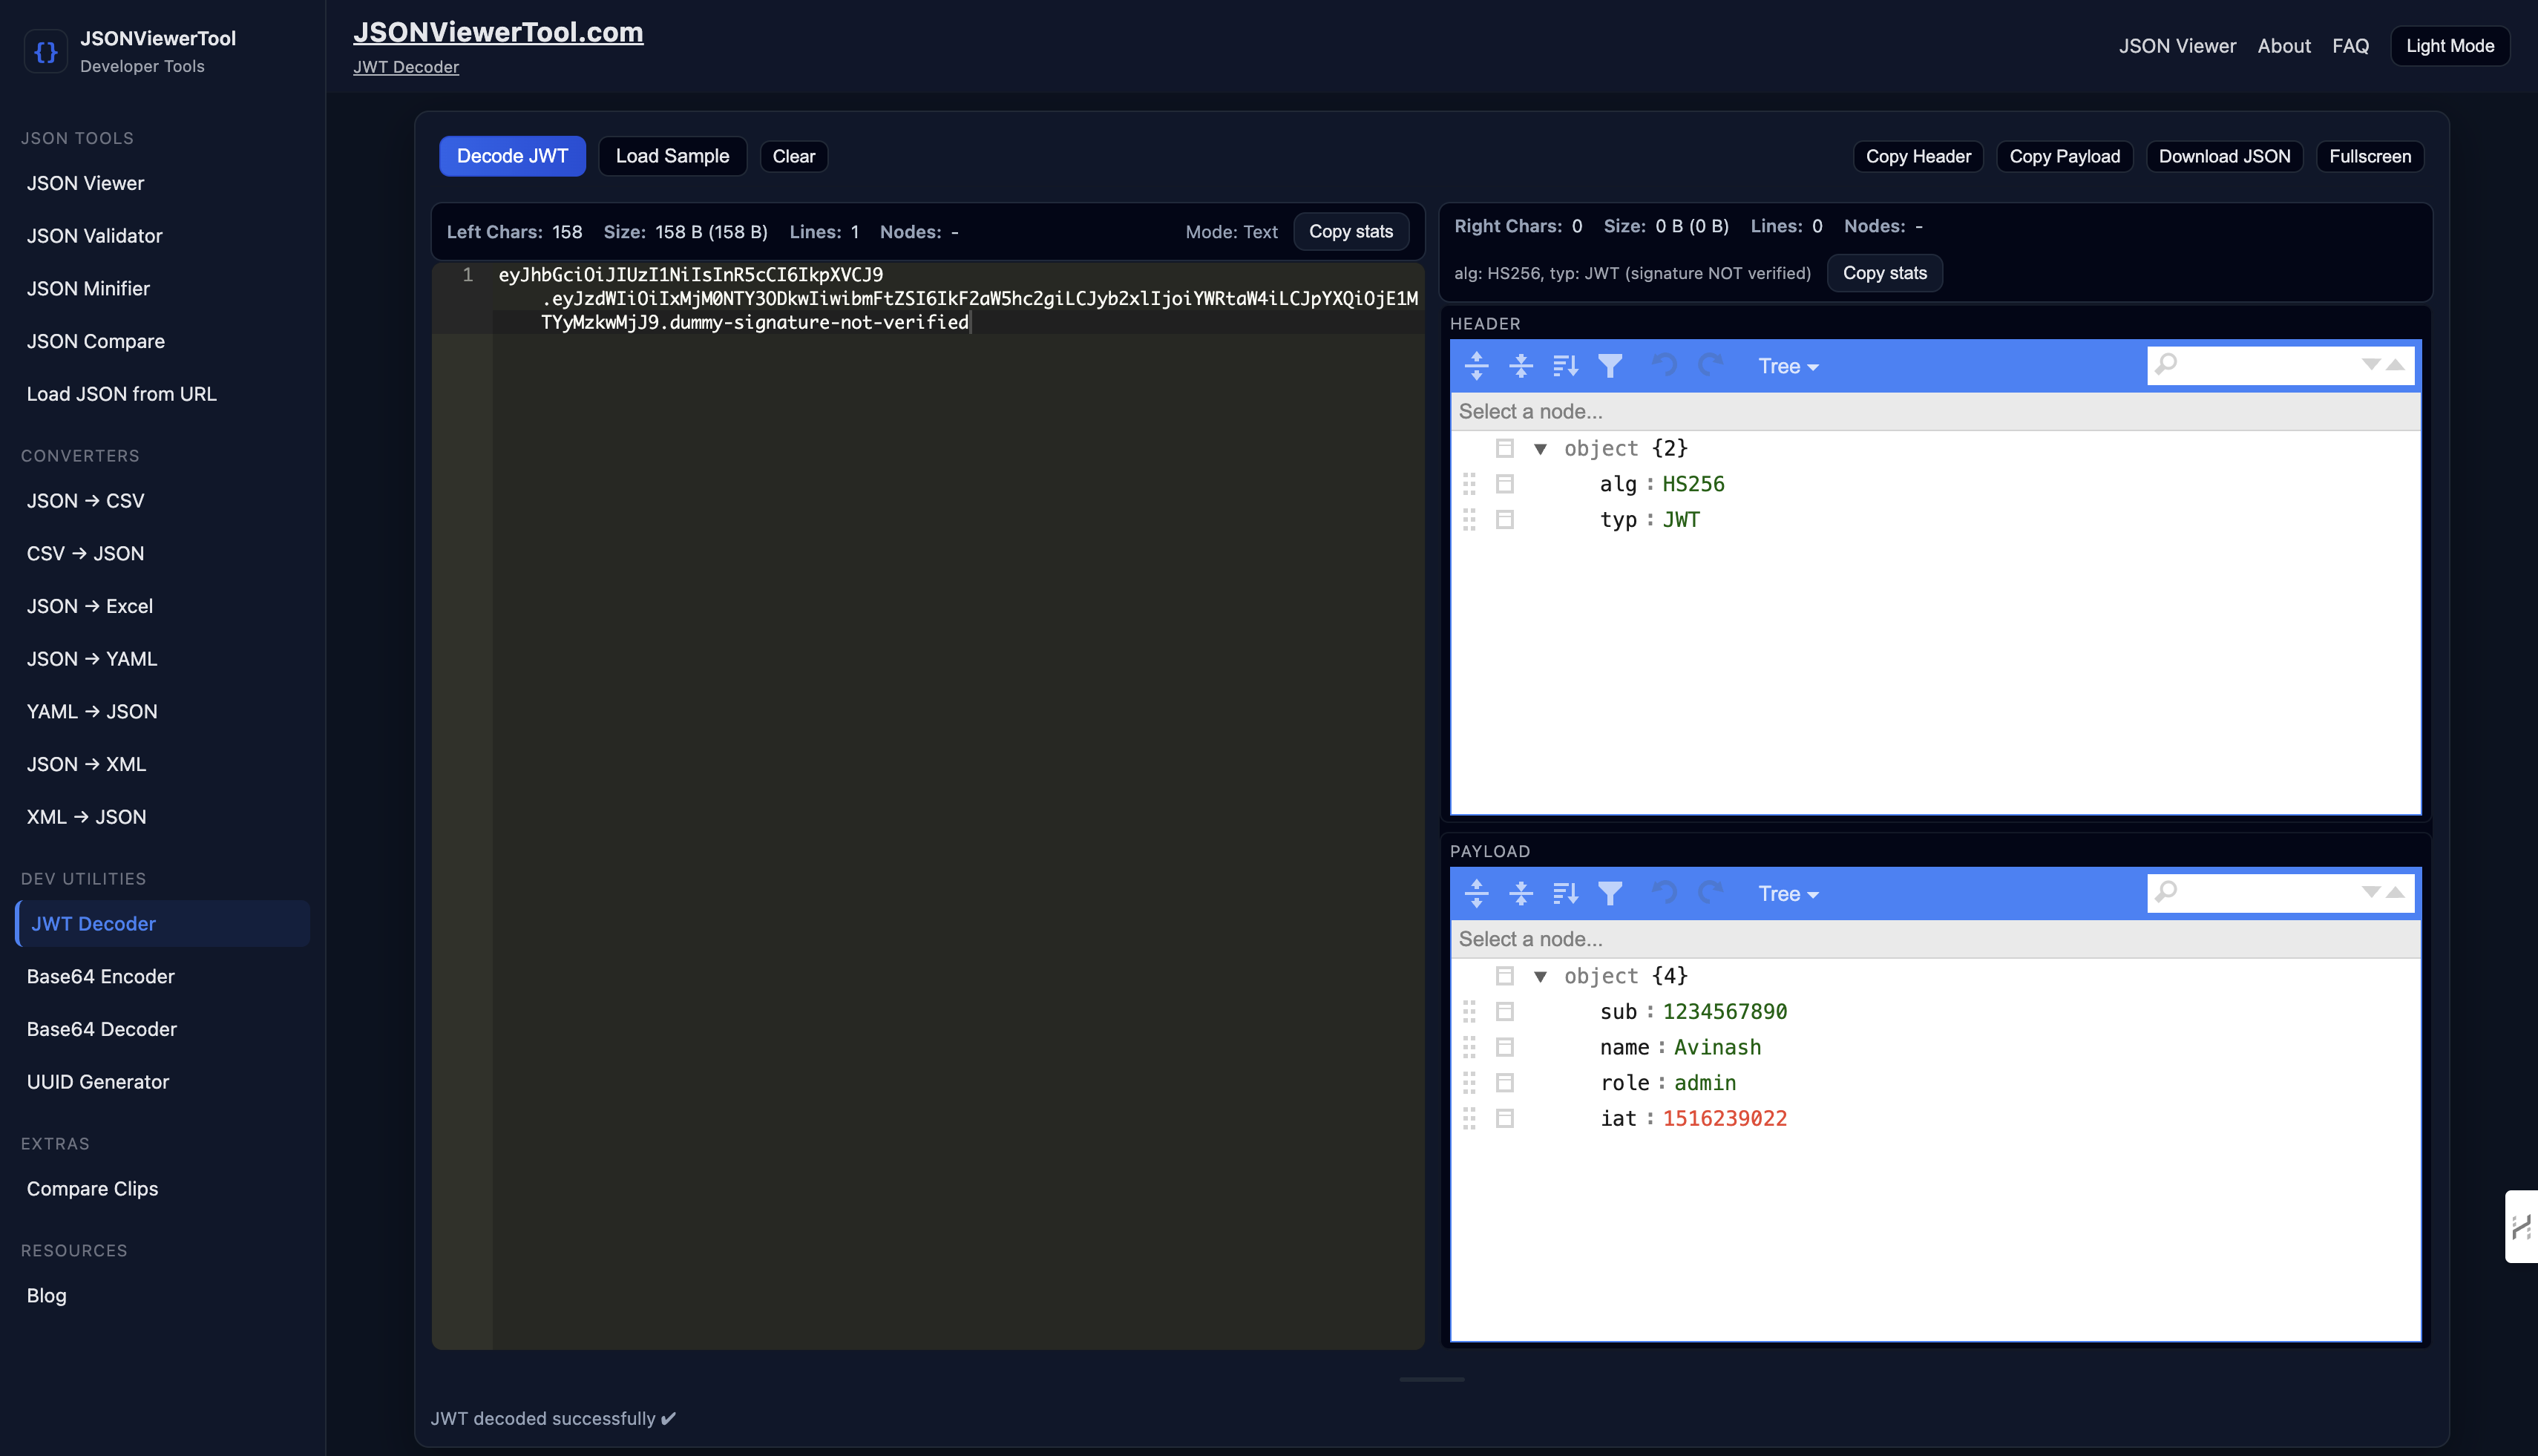Open the FAQ menu item in the top bar
The image size is (2538, 1456).
pyautogui.click(x=2352, y=45)
